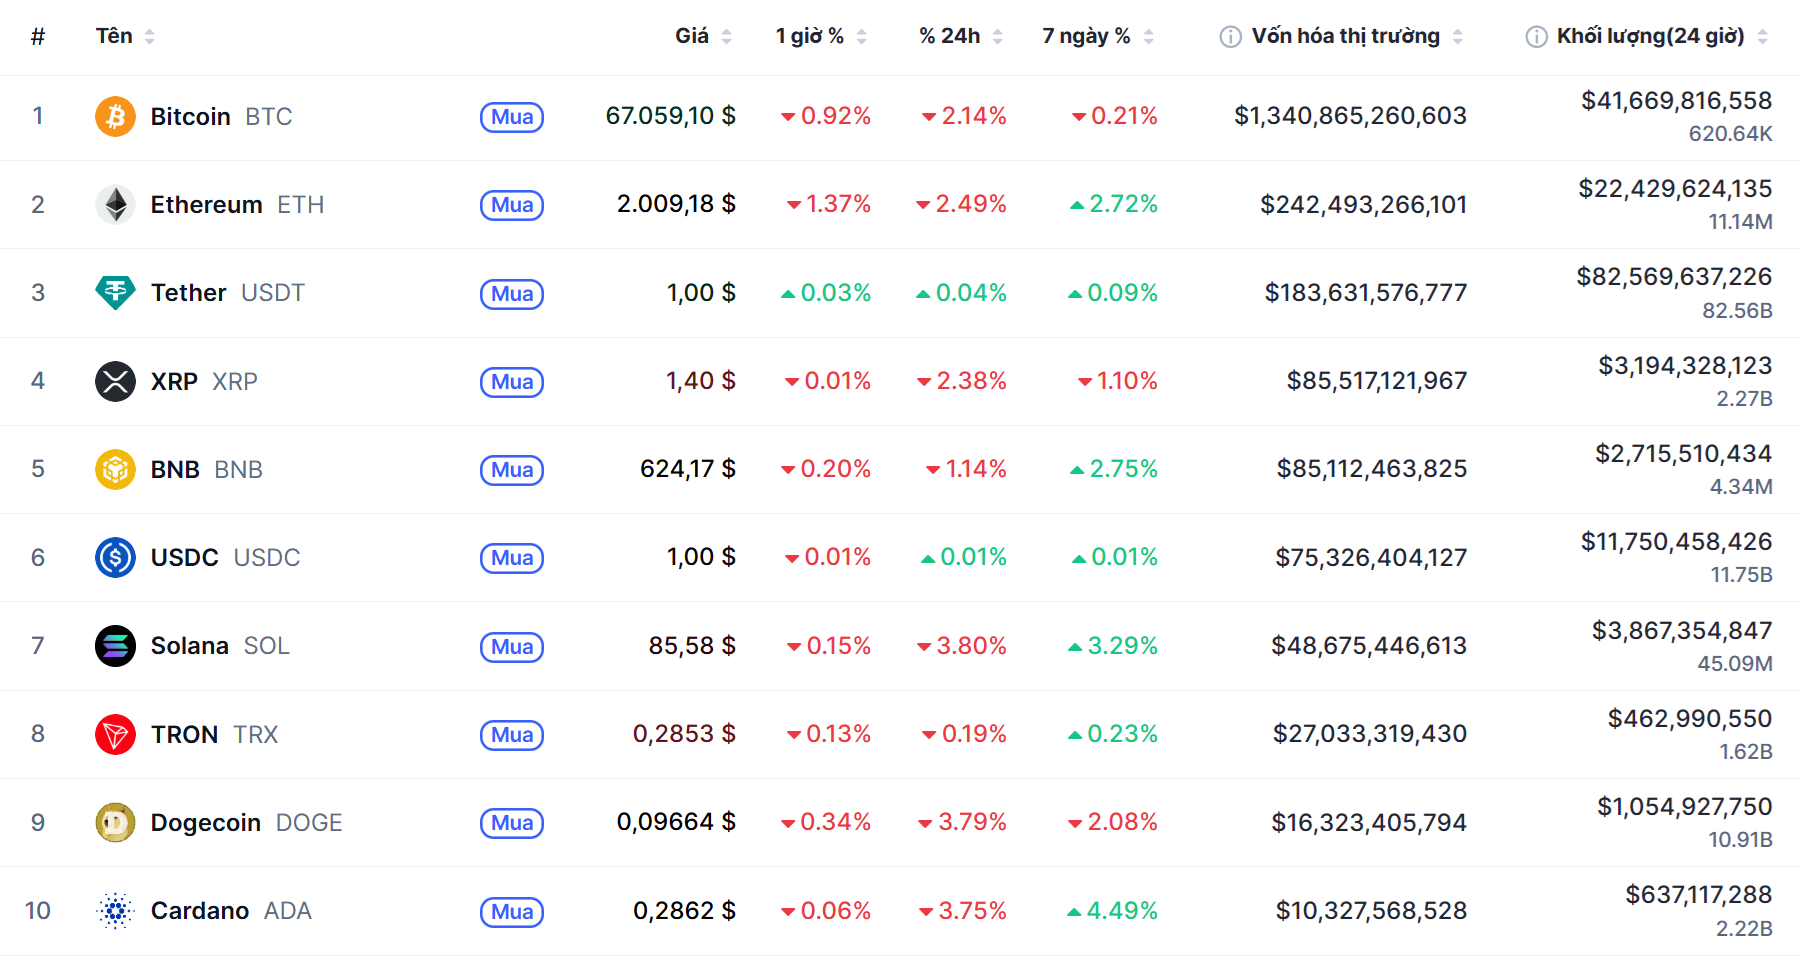This screenshot has width=1801, height=963.
Task: Click Ethereum price 2.009,18 $
Action: coord(676,204)
